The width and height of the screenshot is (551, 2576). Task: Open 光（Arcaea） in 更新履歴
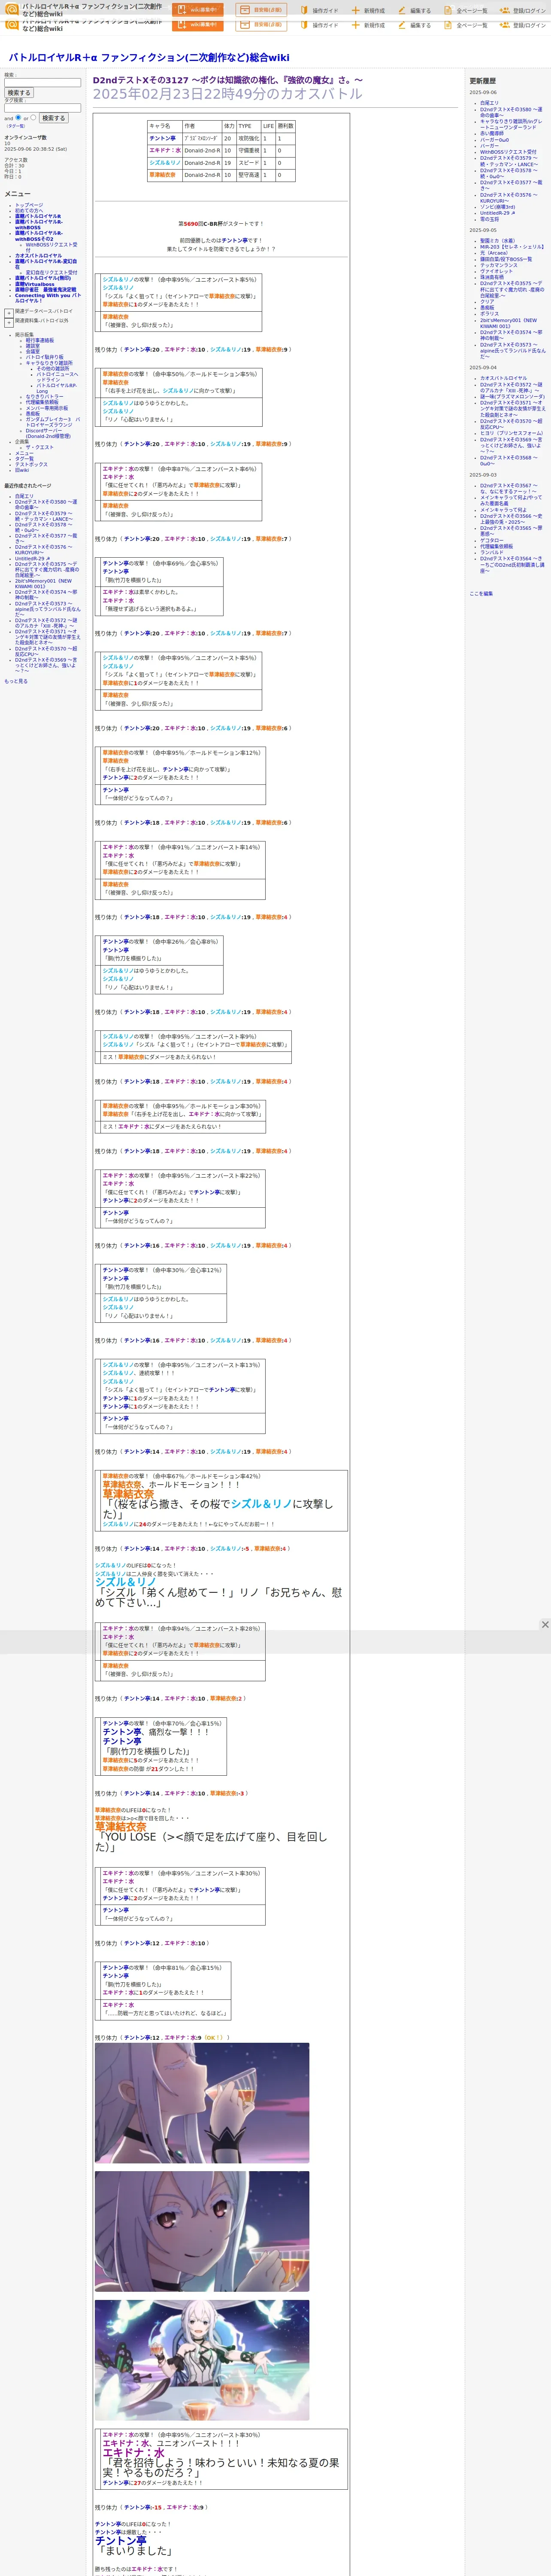tap(495, 253)
